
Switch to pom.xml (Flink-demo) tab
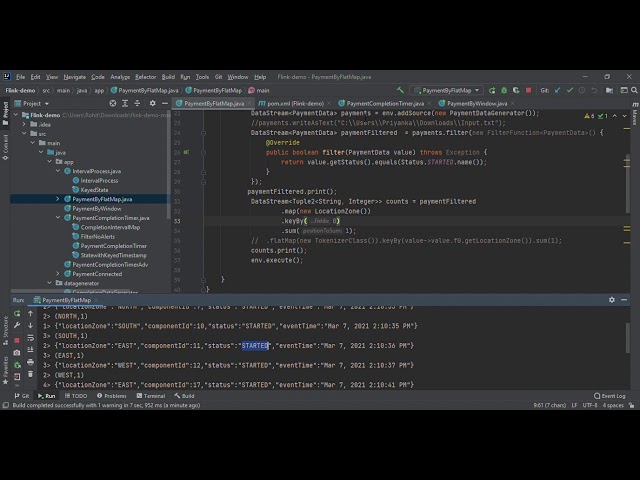[295, 103]
